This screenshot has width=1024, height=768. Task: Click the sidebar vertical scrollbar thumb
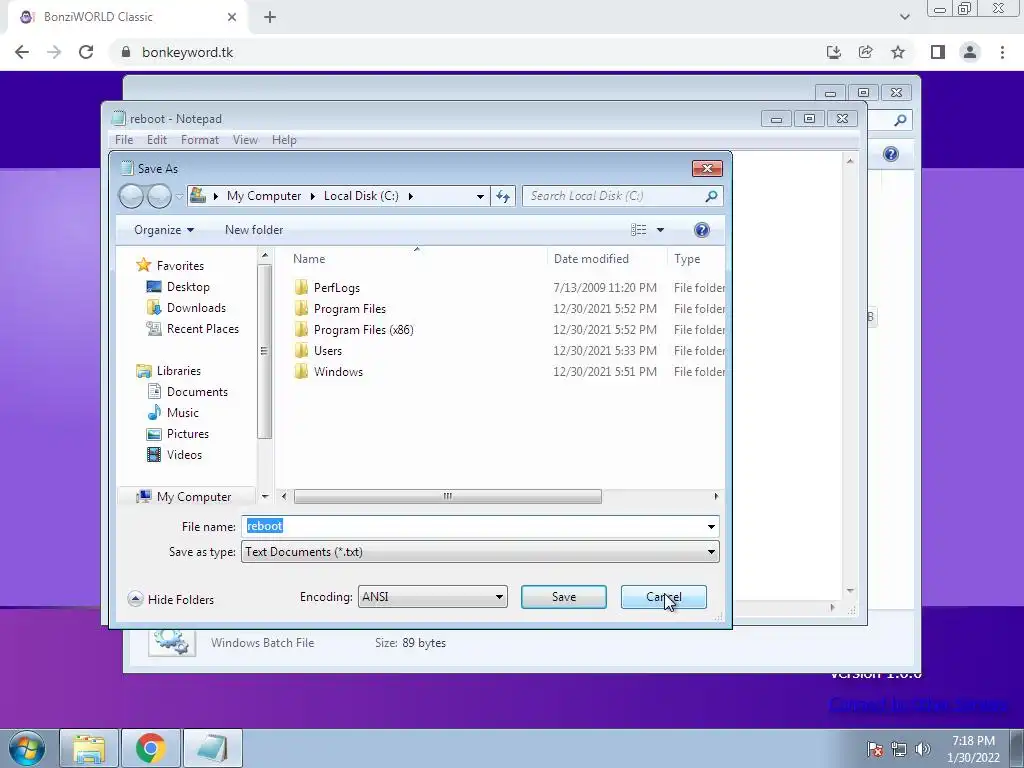264,351
